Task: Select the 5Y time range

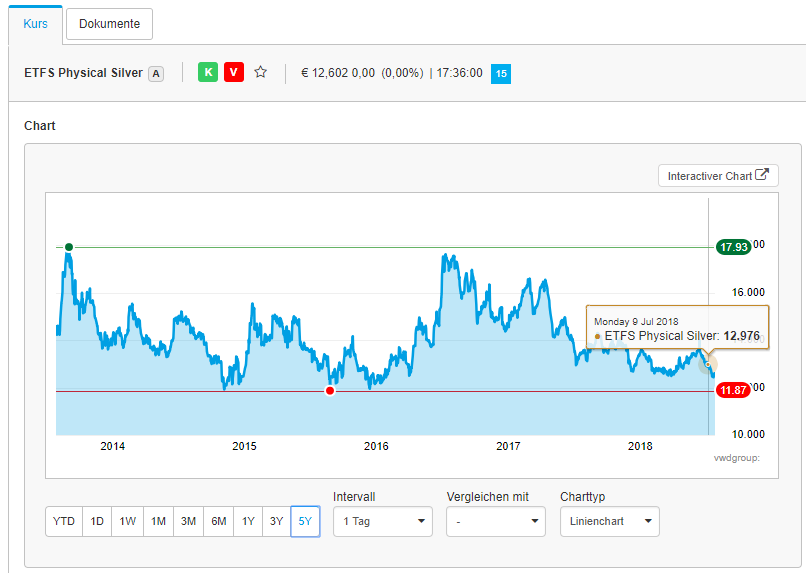Action: point(305,522)
